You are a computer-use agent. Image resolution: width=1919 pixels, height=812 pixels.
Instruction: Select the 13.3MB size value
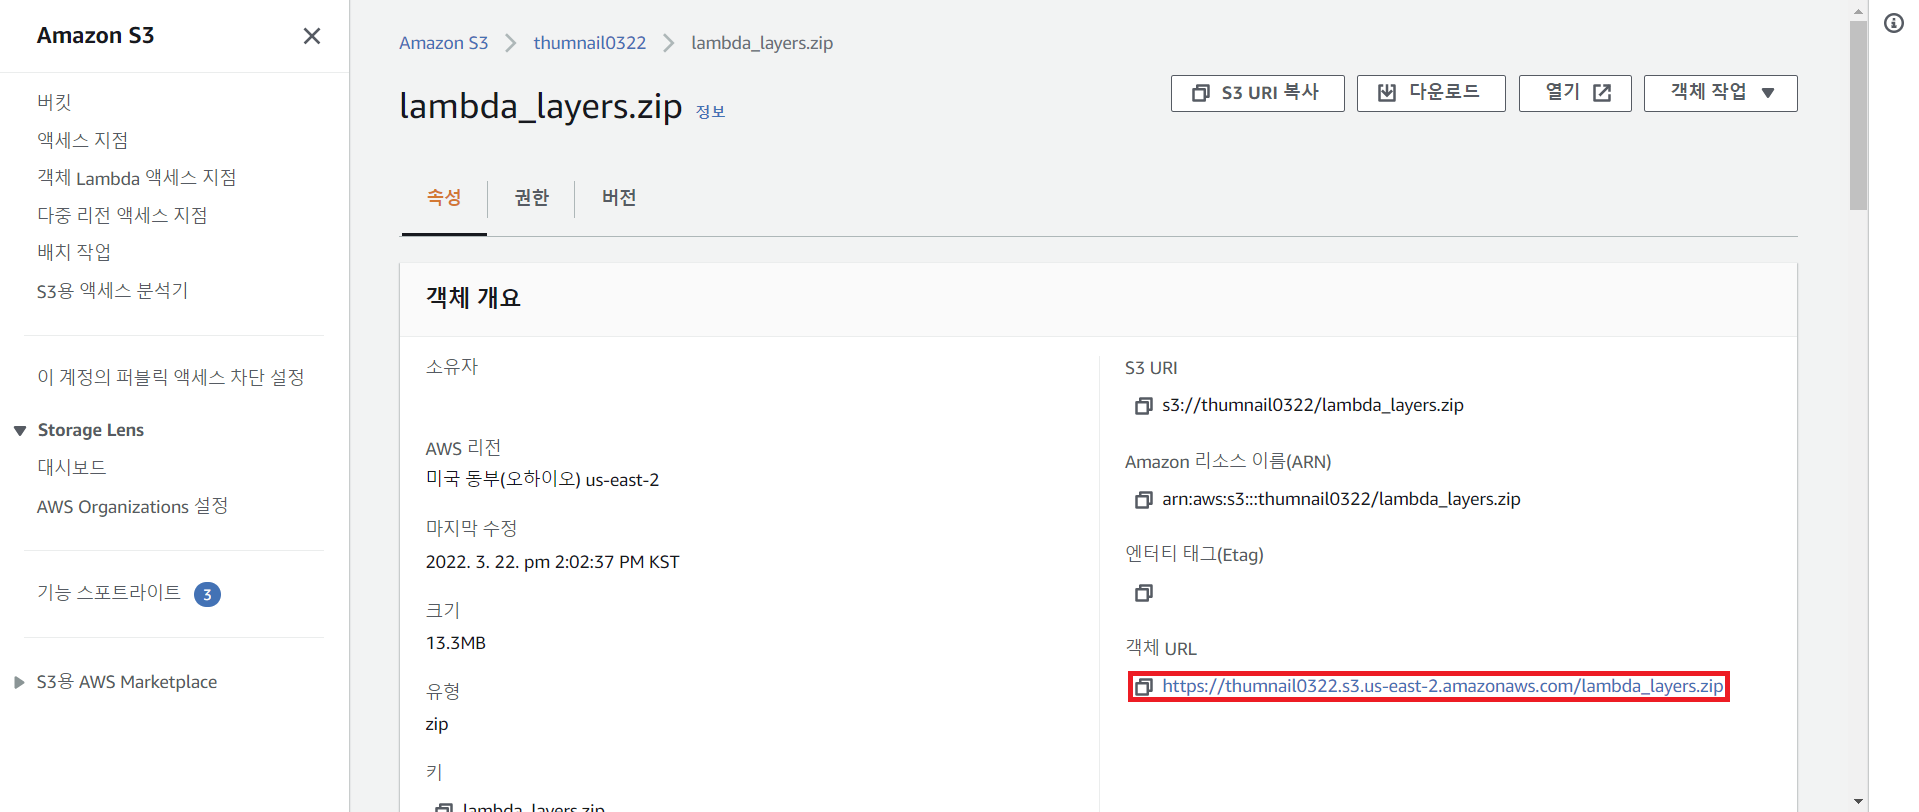(x=456, y=643)
